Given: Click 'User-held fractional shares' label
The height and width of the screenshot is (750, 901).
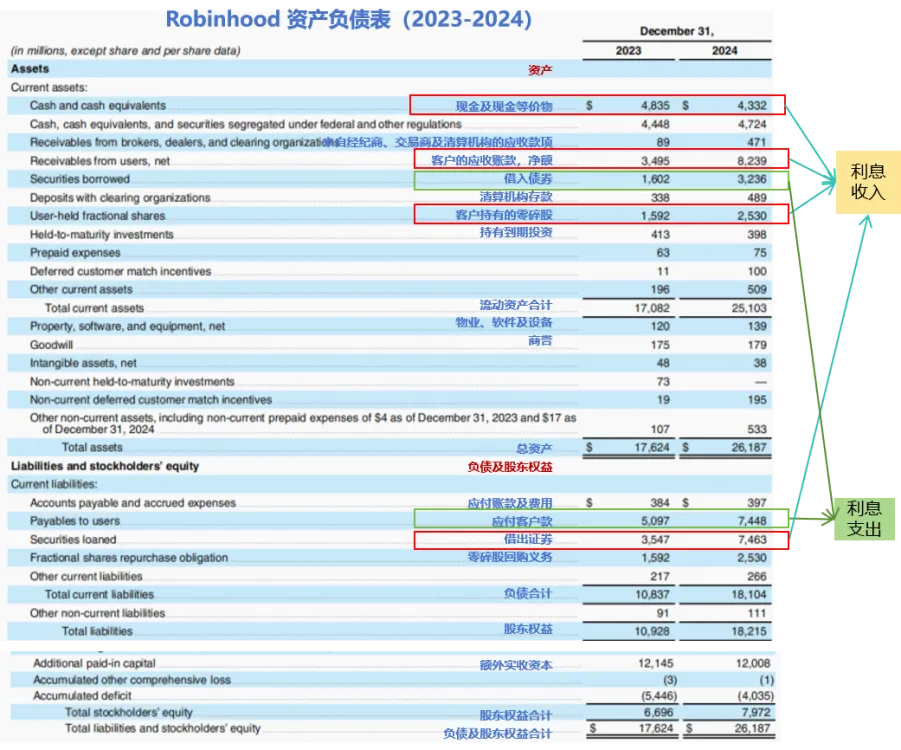Looking at the screenshot, I should [98, 216].
